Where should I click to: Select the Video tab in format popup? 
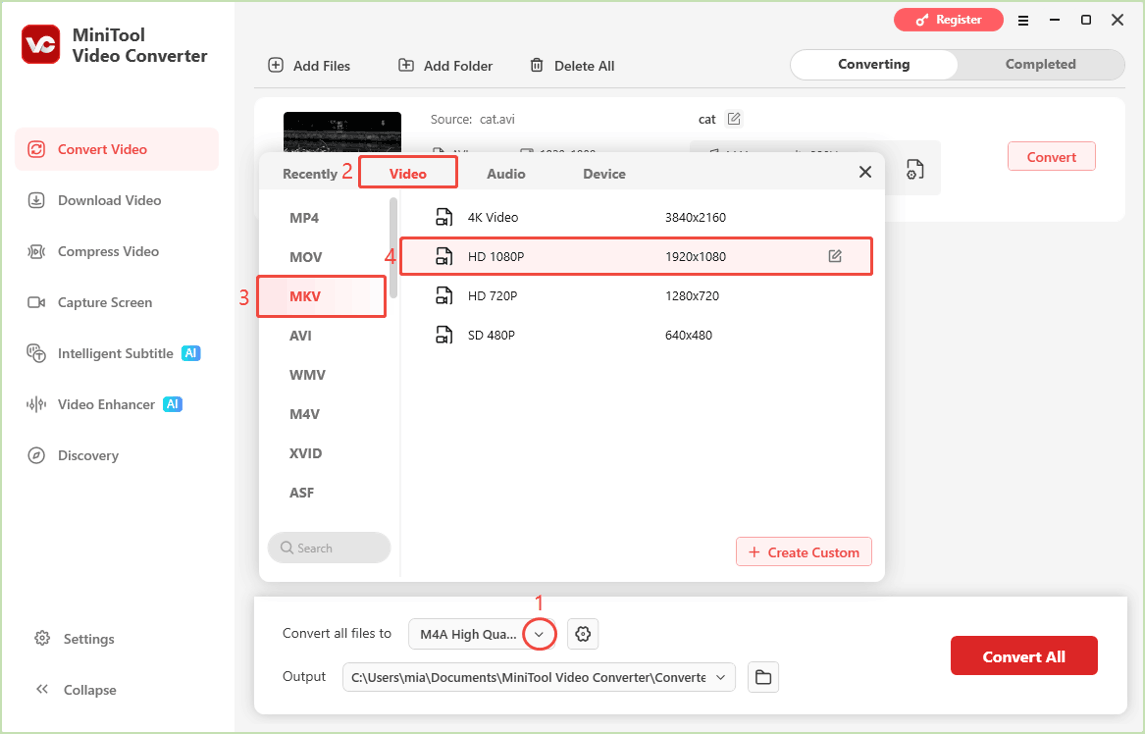click(407, 174)
